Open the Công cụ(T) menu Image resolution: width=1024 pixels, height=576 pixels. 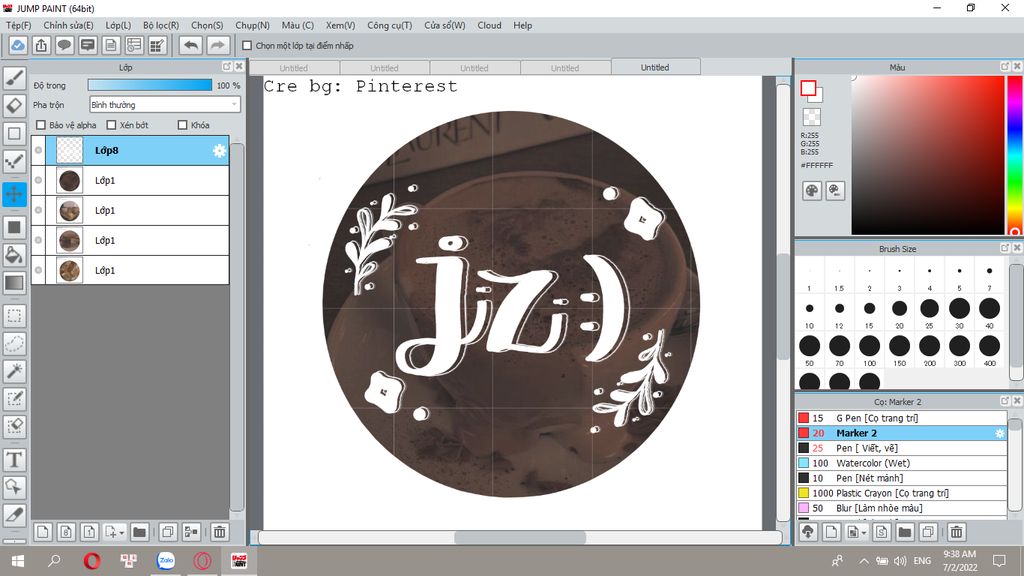point(389,25)
